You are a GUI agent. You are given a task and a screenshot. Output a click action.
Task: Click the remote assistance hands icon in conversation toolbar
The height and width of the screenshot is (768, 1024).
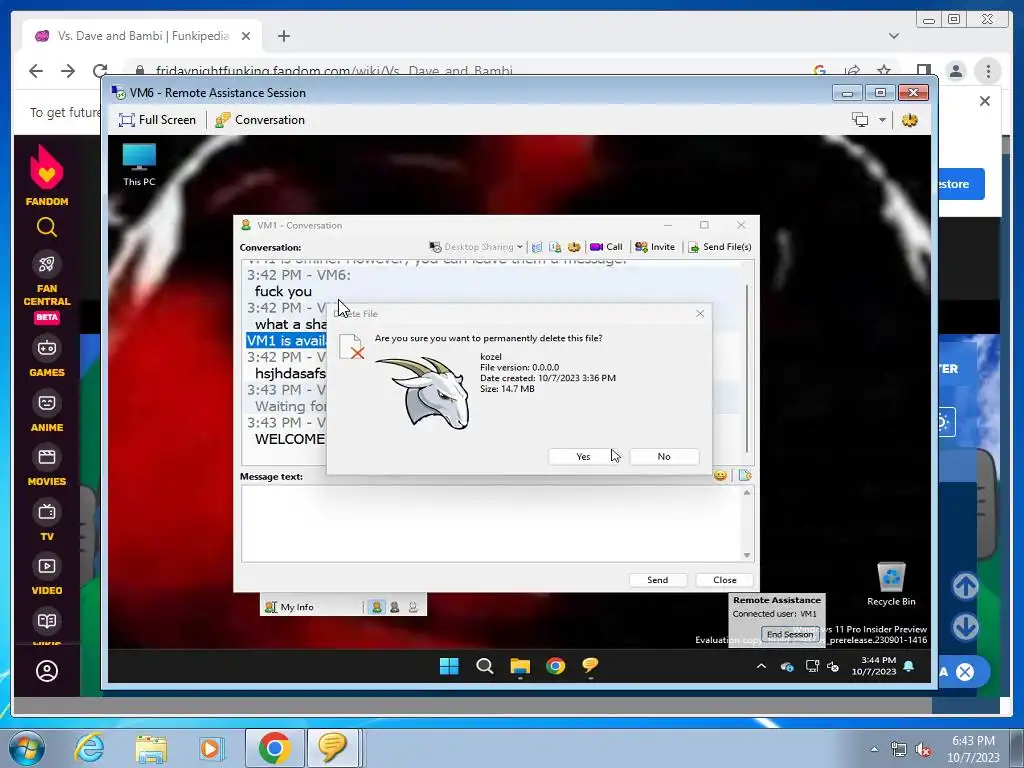click(574, 247)
